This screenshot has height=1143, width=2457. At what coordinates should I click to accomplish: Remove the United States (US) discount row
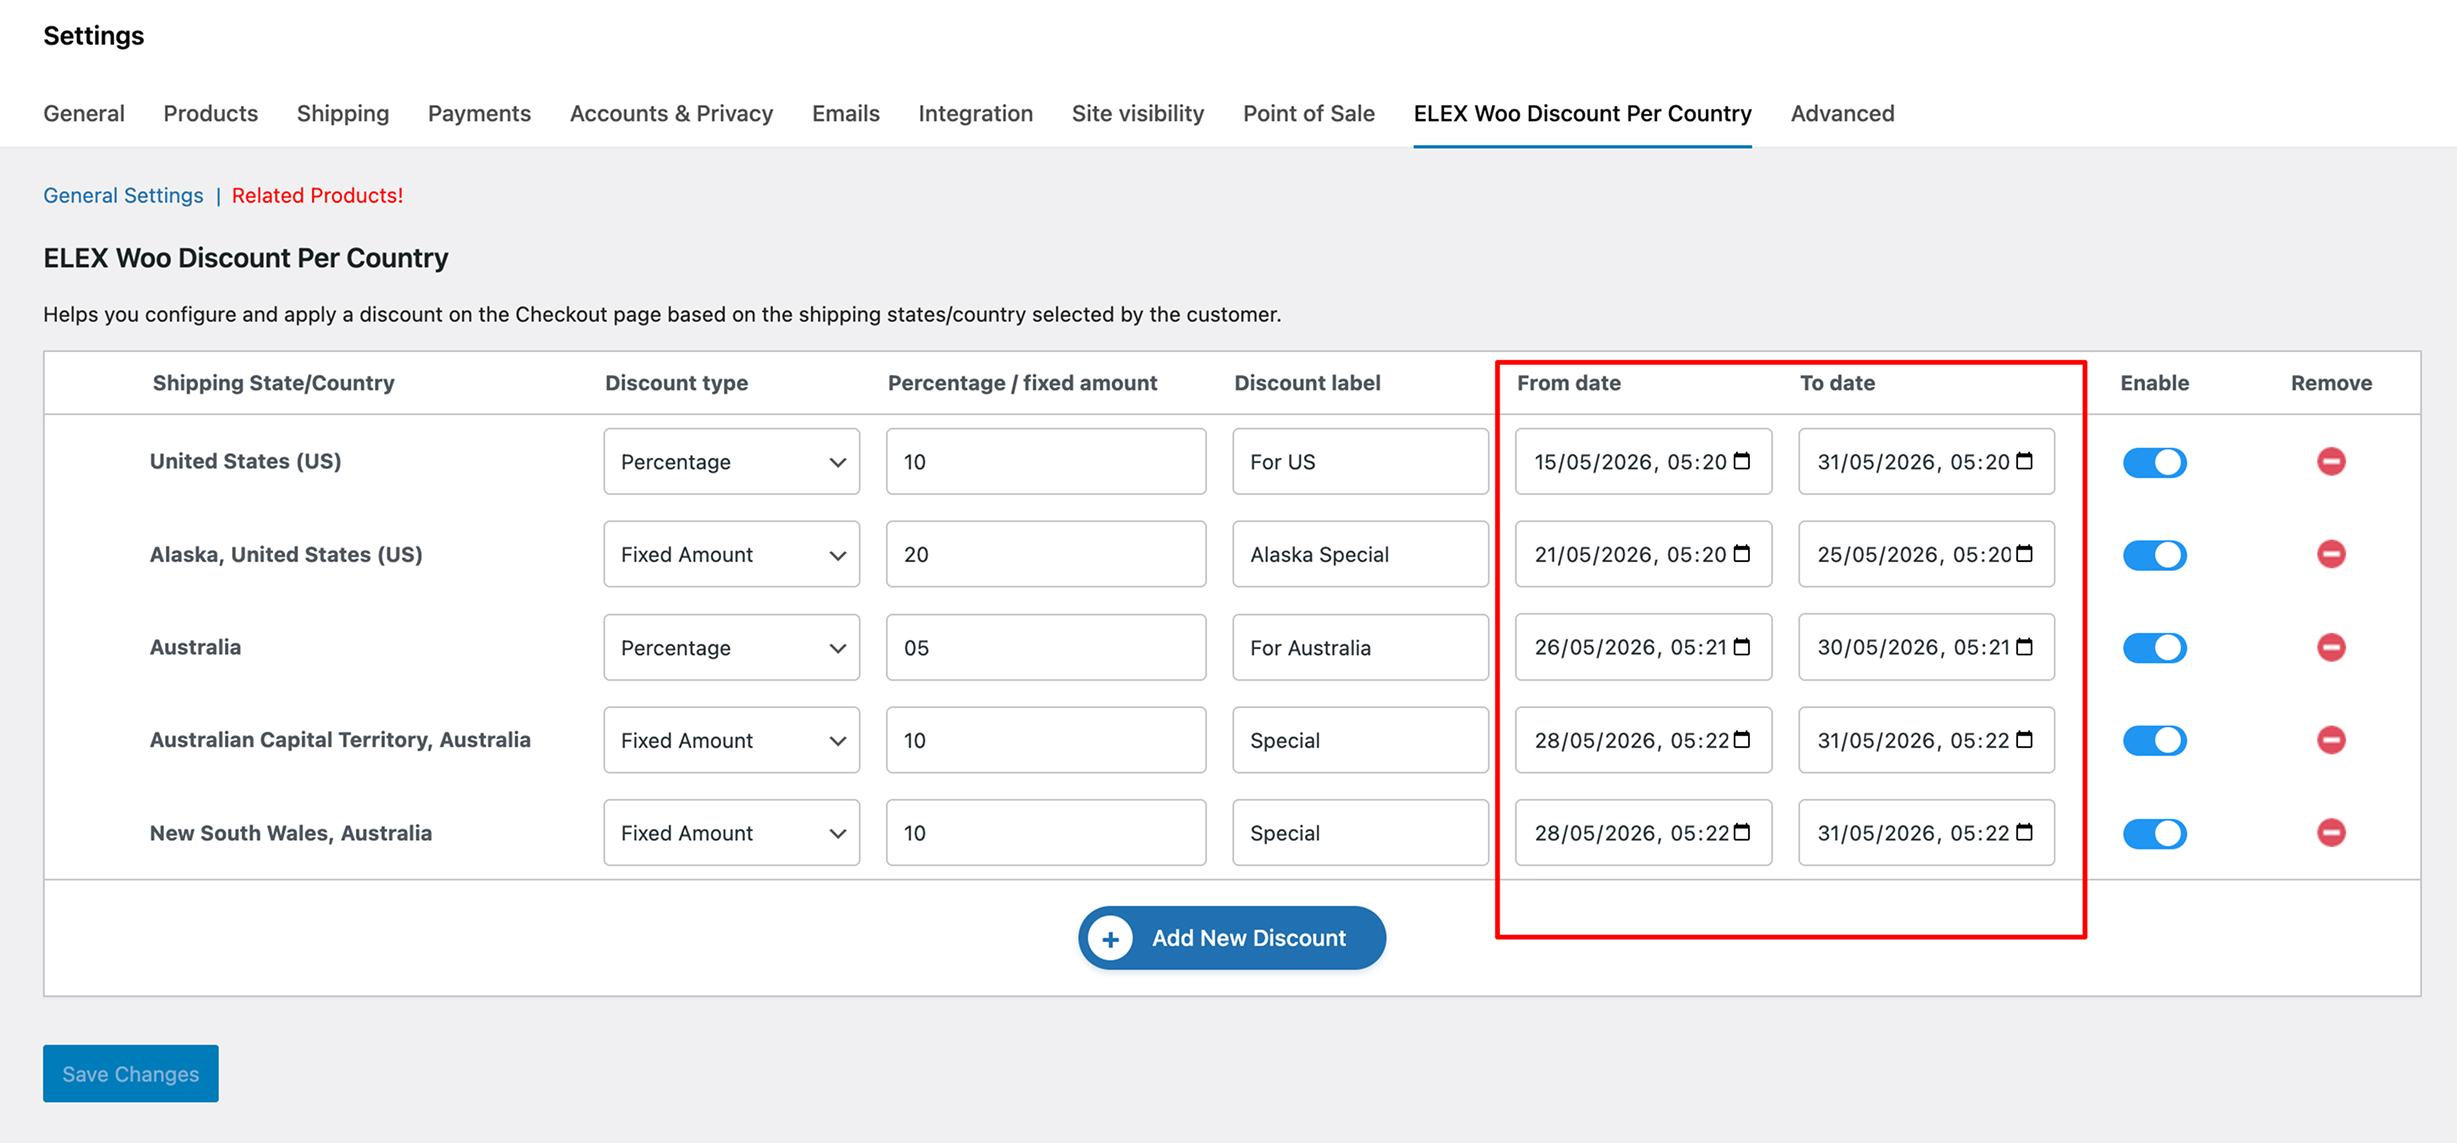click(2331, 461)
